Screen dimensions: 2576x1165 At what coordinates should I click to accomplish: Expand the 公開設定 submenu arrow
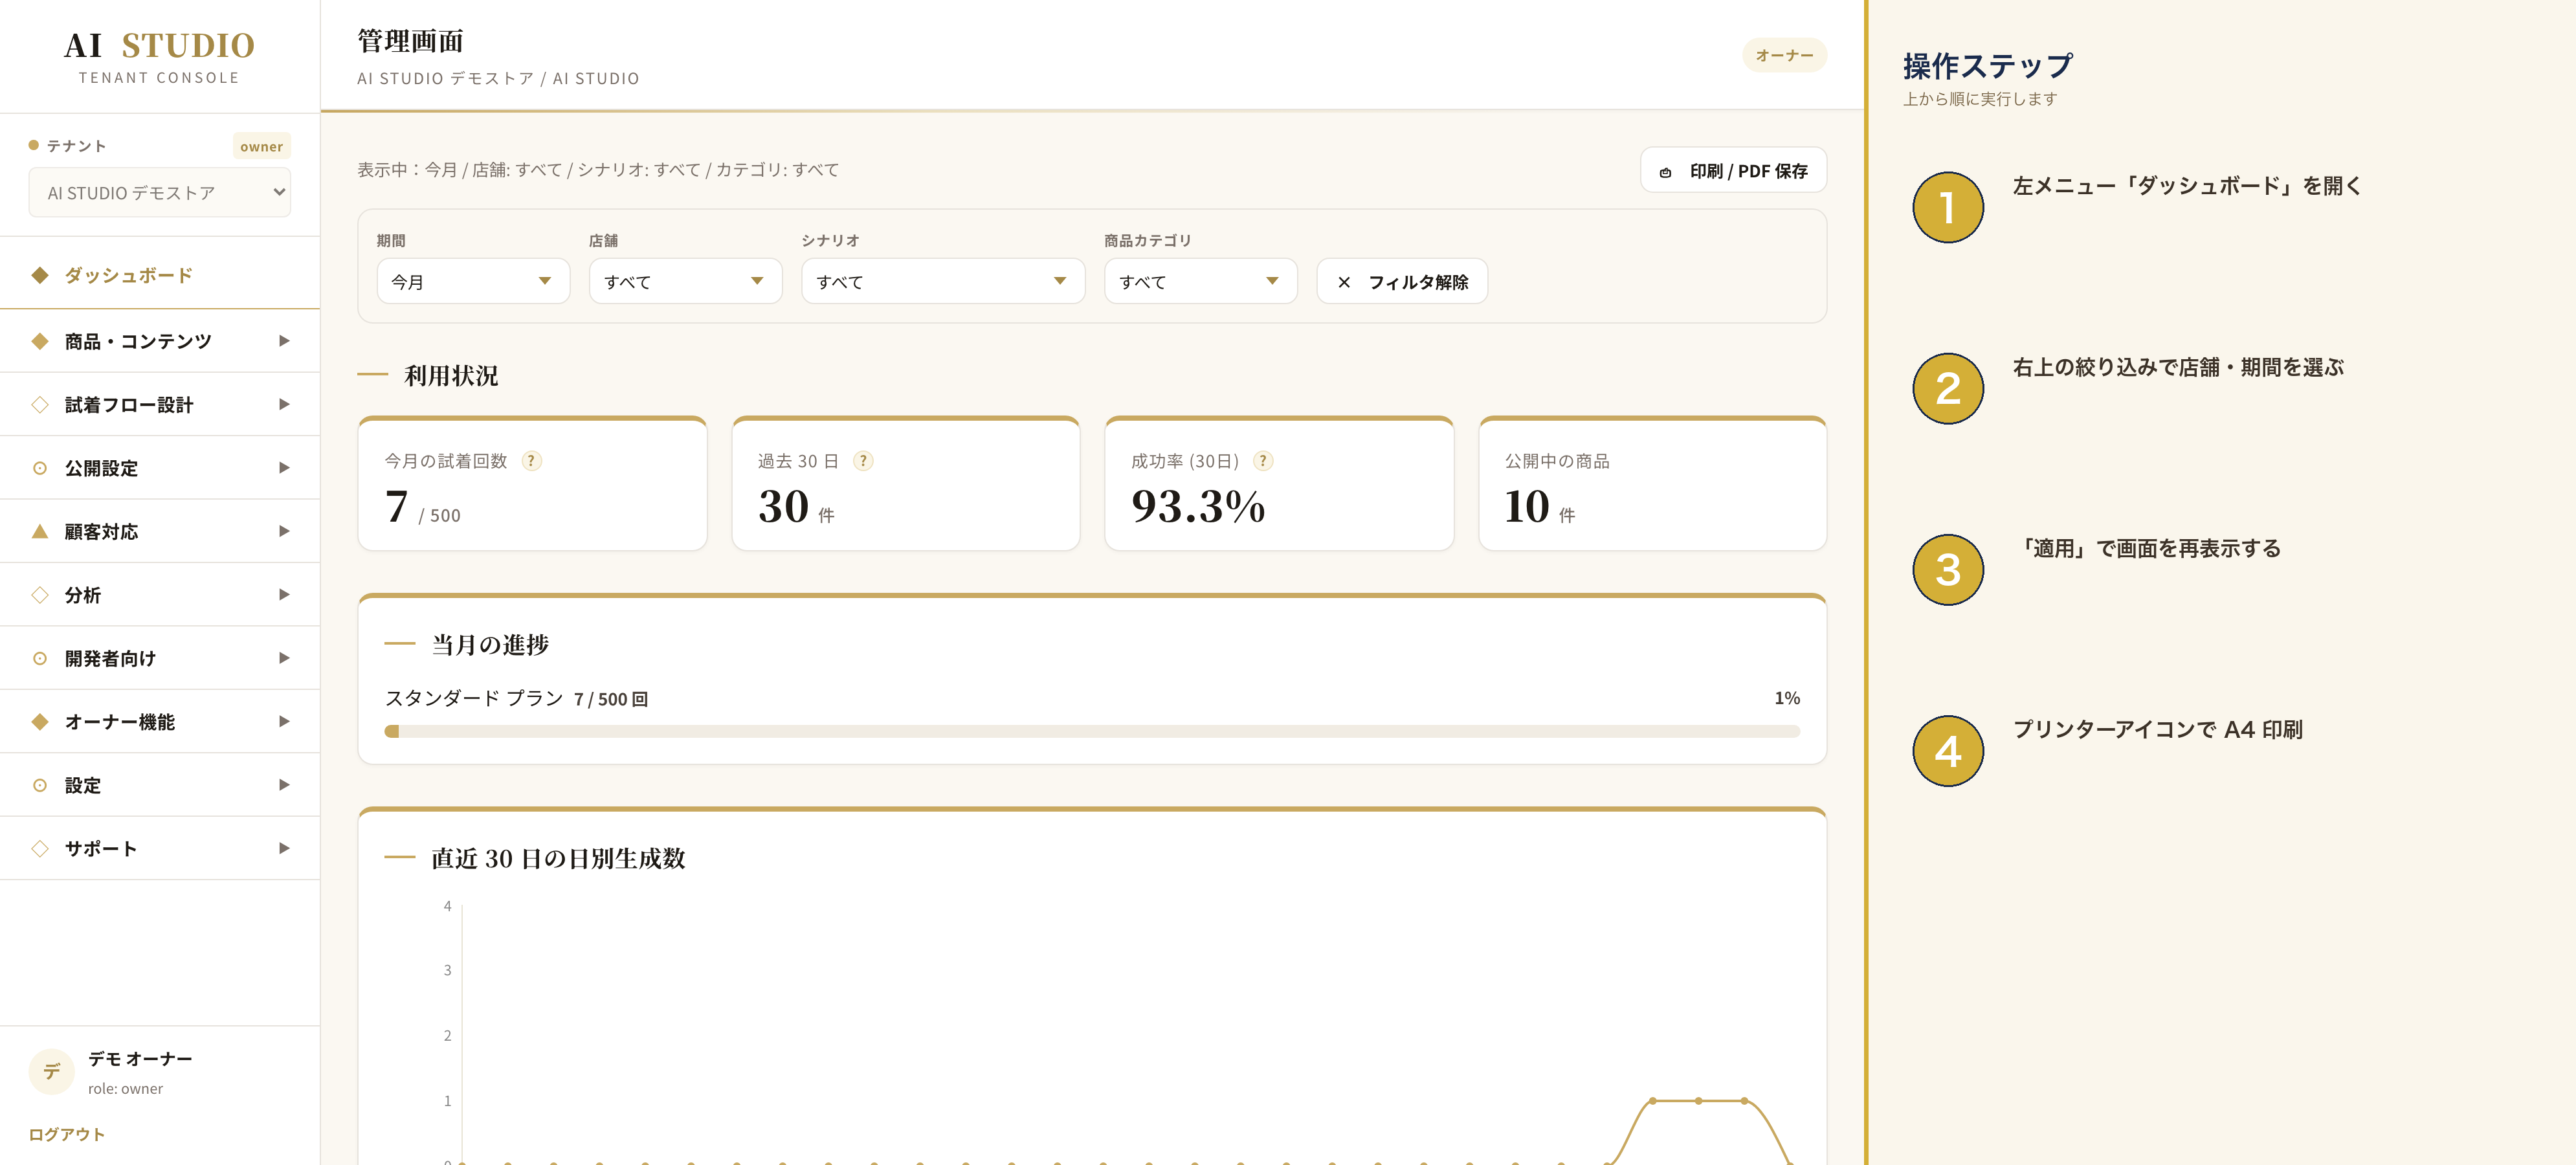tap(284, 468)
